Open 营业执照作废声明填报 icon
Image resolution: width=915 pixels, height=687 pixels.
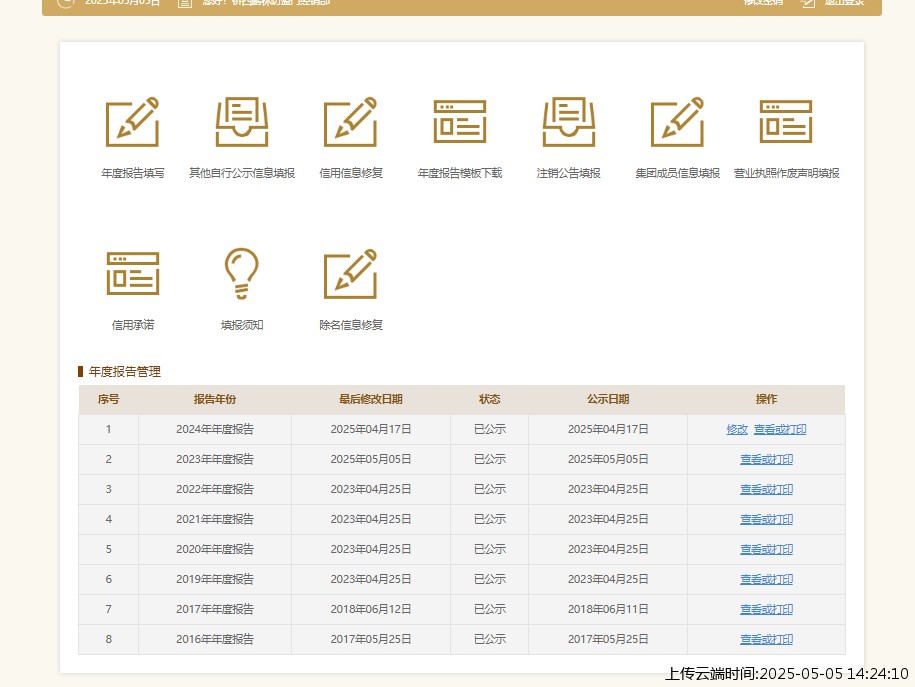[786, 121]
